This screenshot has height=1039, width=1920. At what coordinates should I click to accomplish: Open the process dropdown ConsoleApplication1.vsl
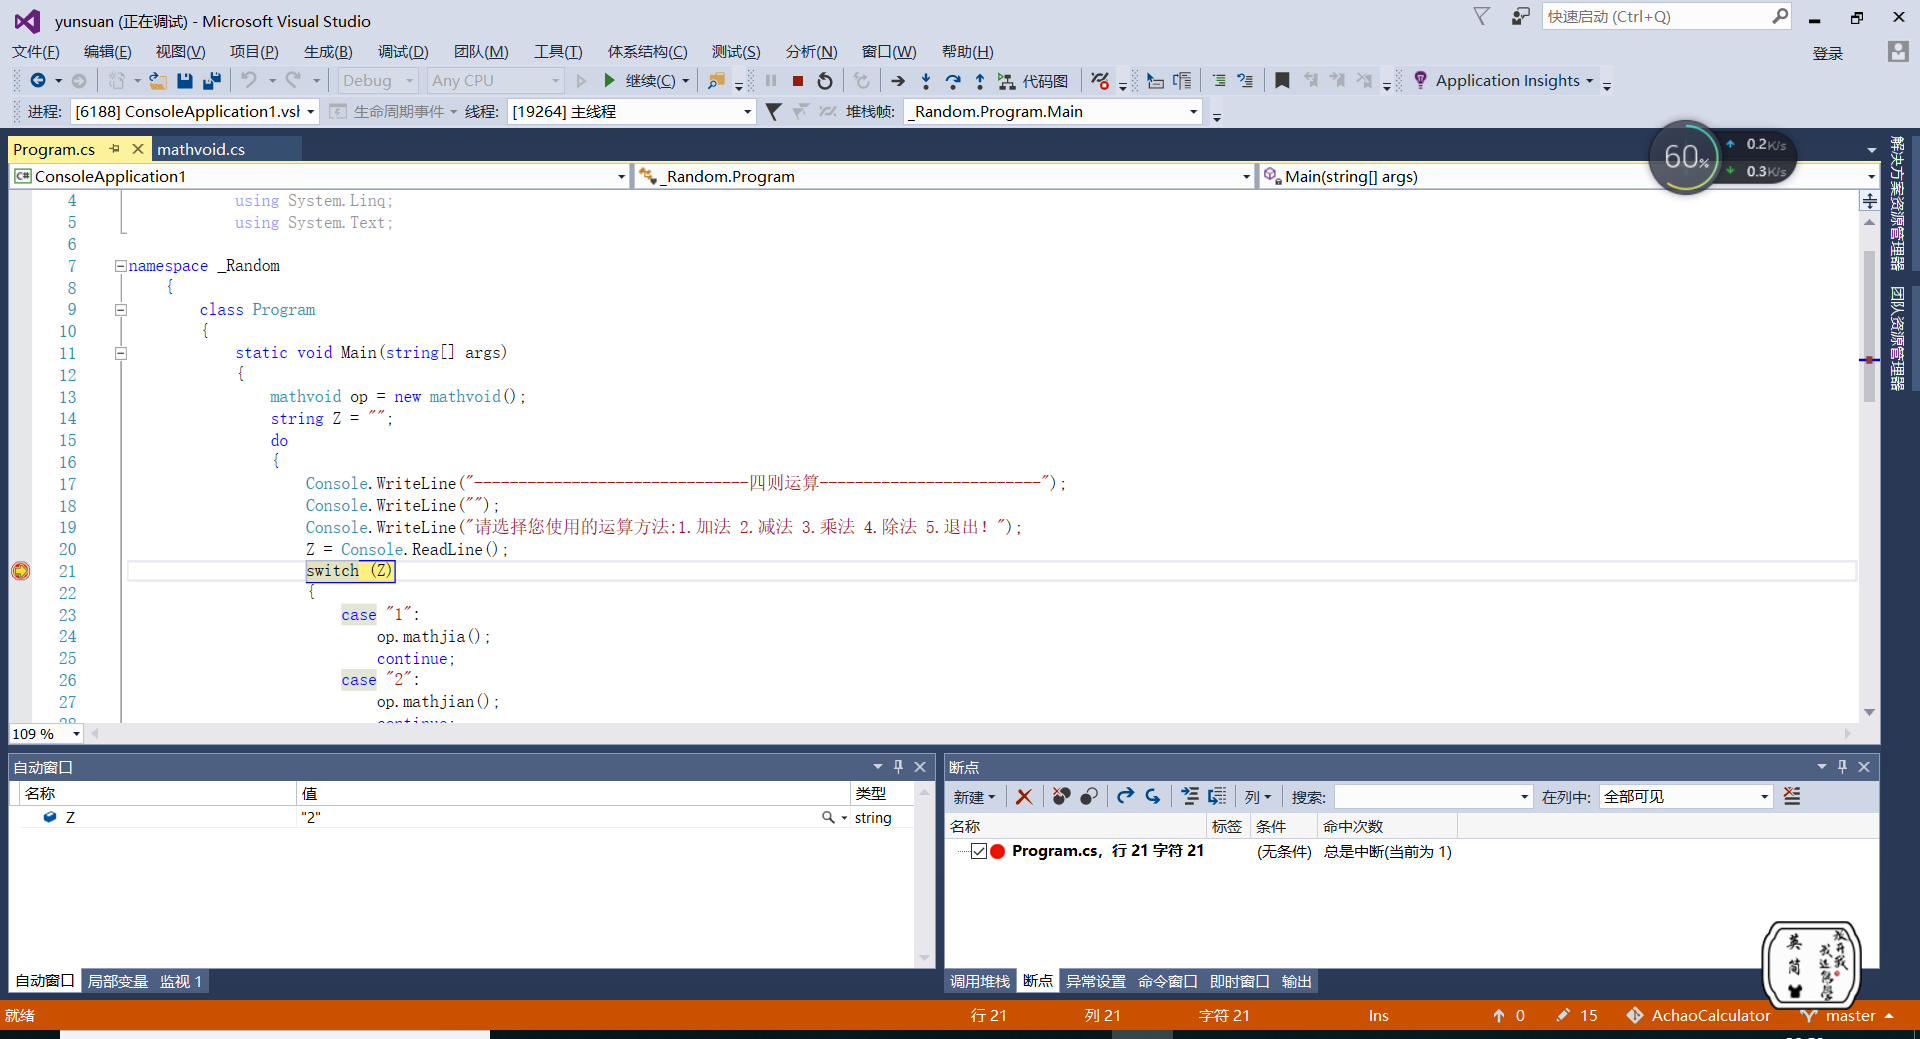(194, 112)
